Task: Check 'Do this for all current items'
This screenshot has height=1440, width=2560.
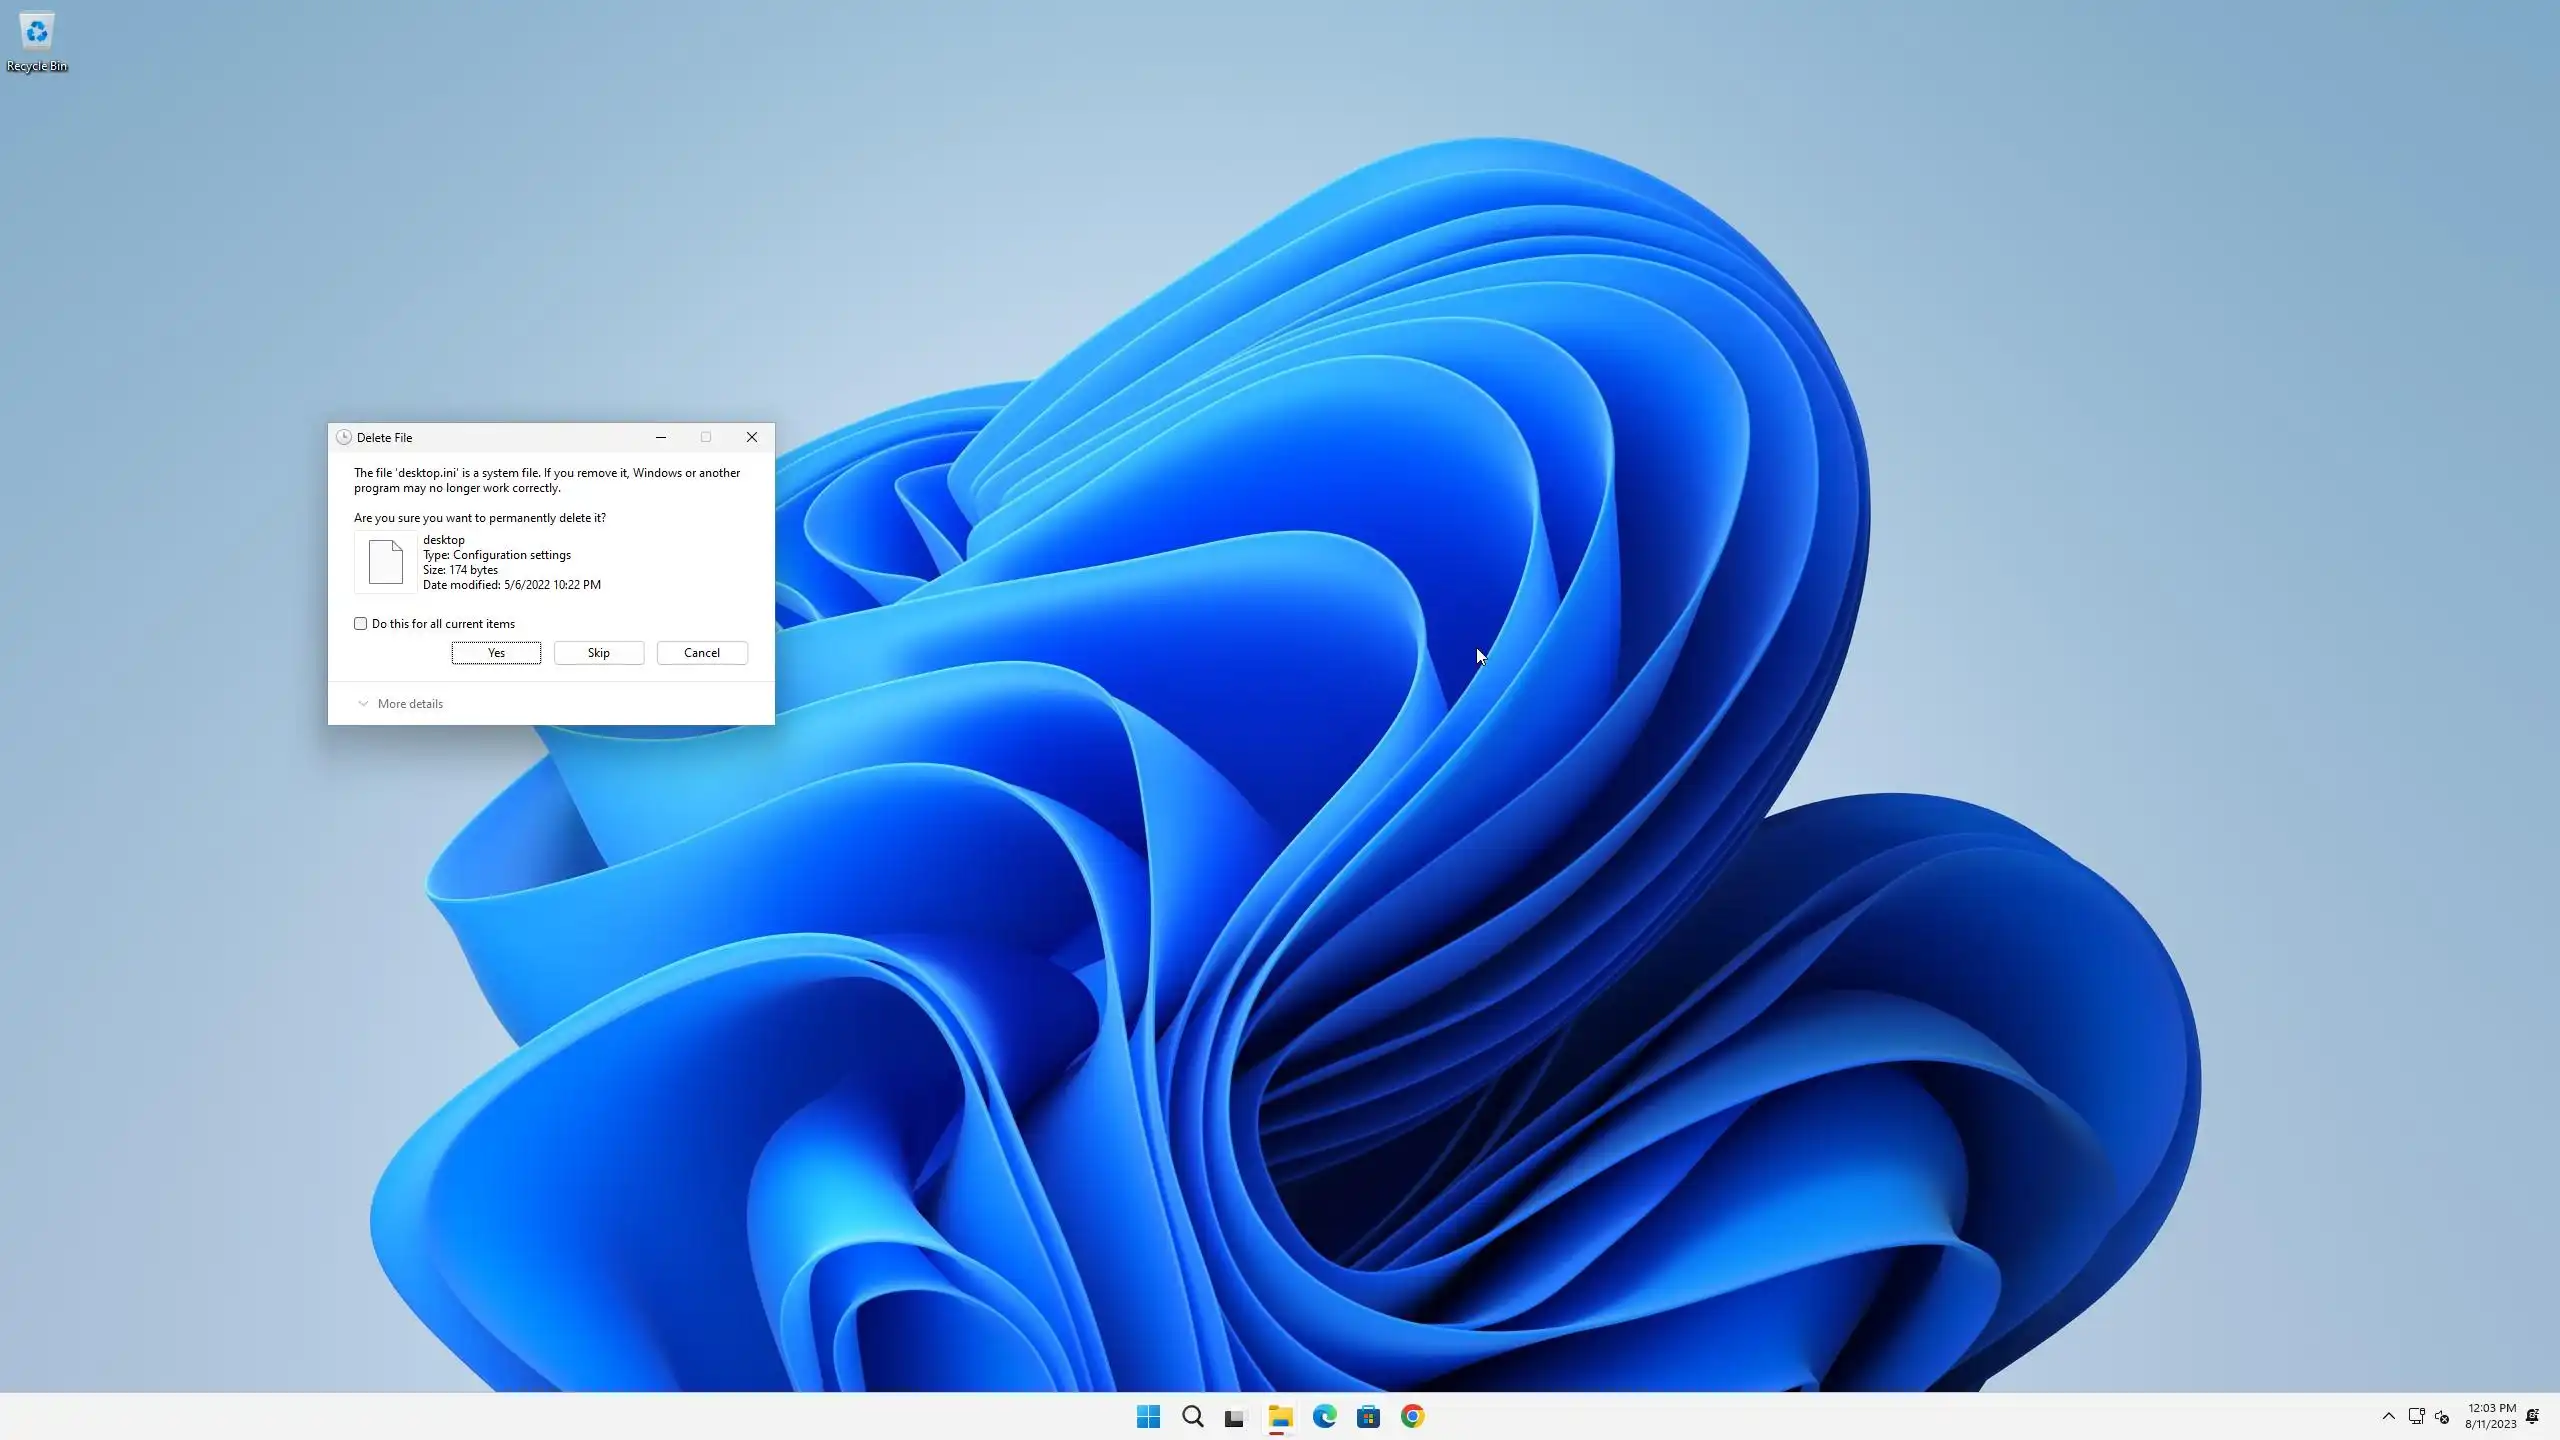Action: (x=361, y=623)
